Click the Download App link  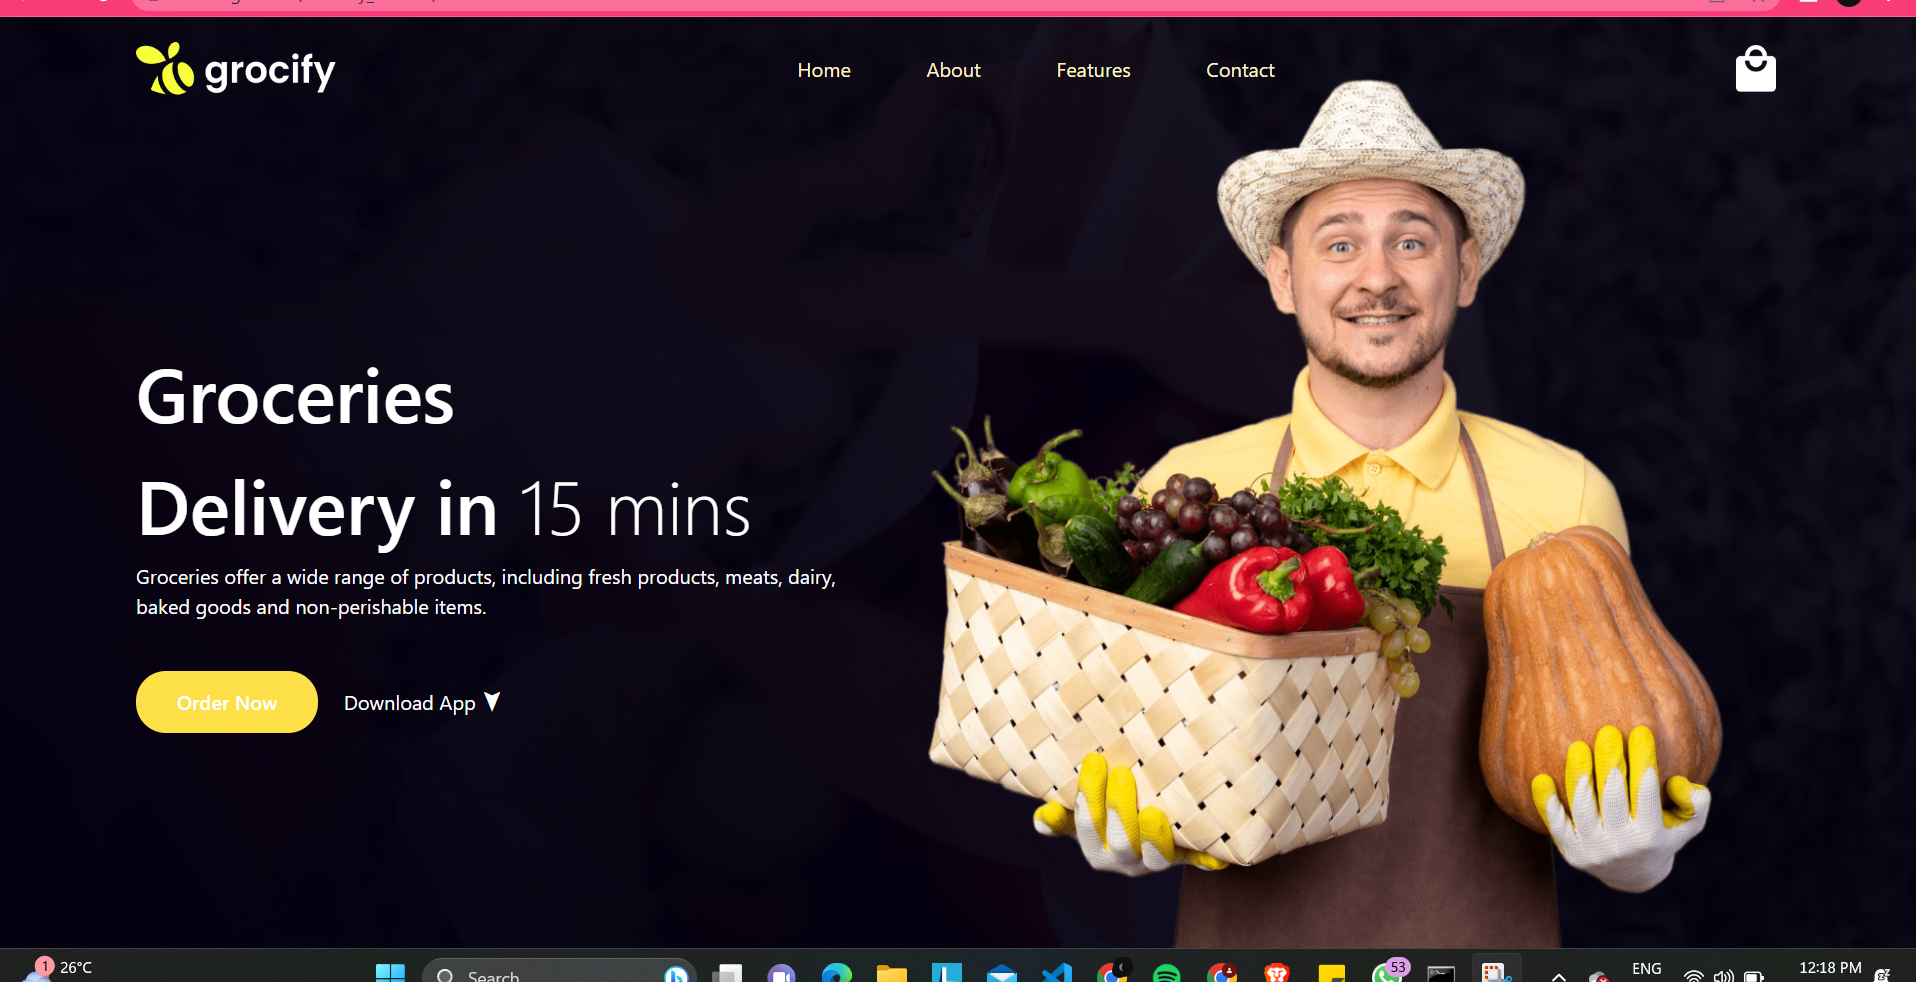410,703
